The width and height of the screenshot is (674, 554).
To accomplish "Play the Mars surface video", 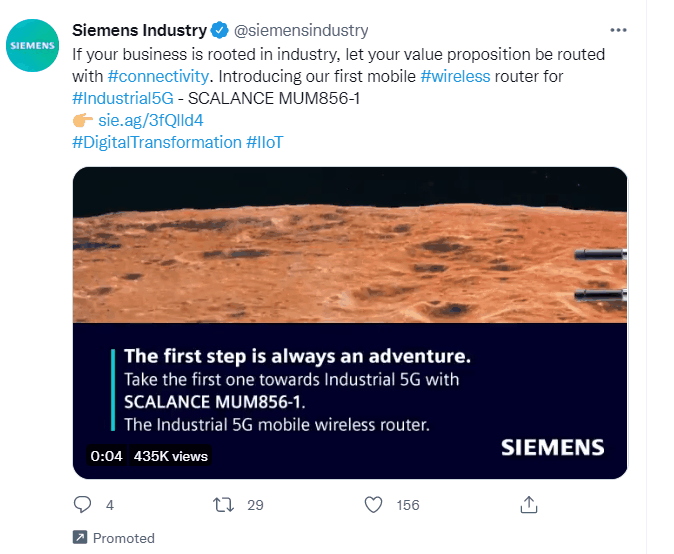I will point(350,250).
